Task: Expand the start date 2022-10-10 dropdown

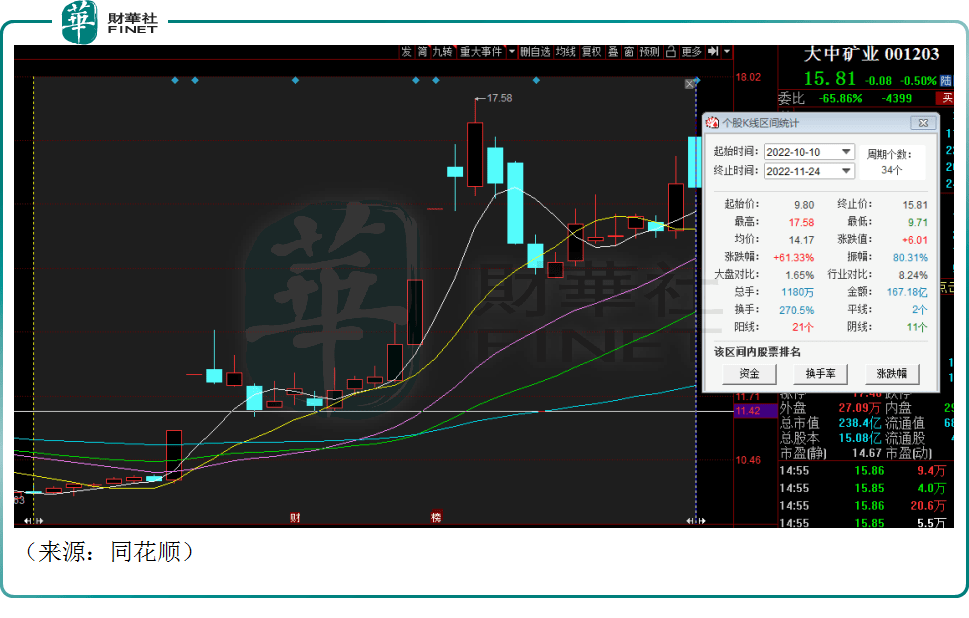Action: click(846, 152)
